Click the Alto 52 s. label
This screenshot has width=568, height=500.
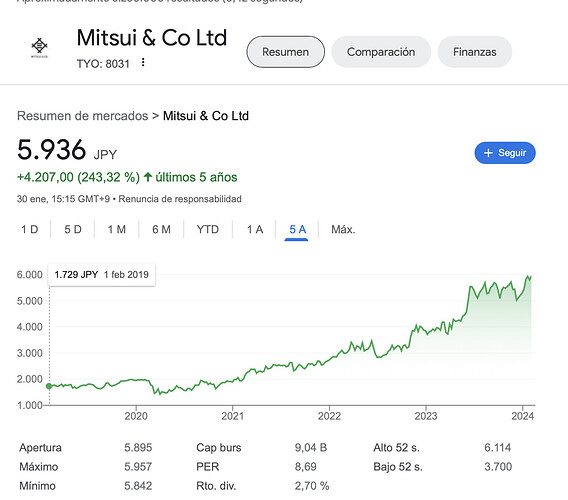pos(397,448)
